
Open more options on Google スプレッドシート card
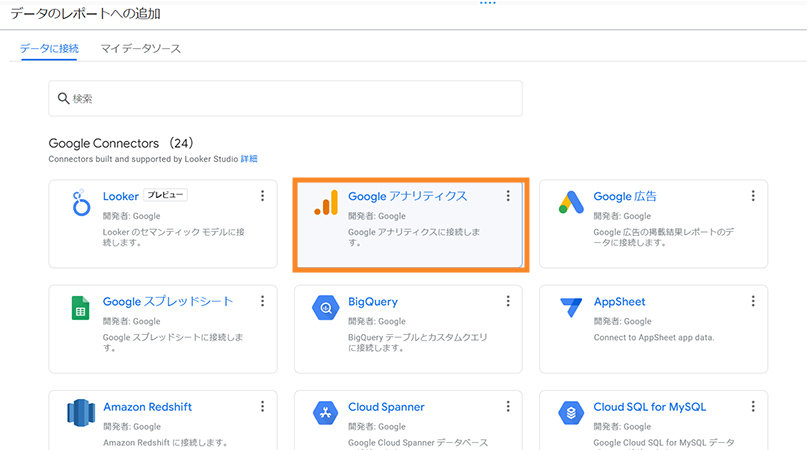coord(262,301)
